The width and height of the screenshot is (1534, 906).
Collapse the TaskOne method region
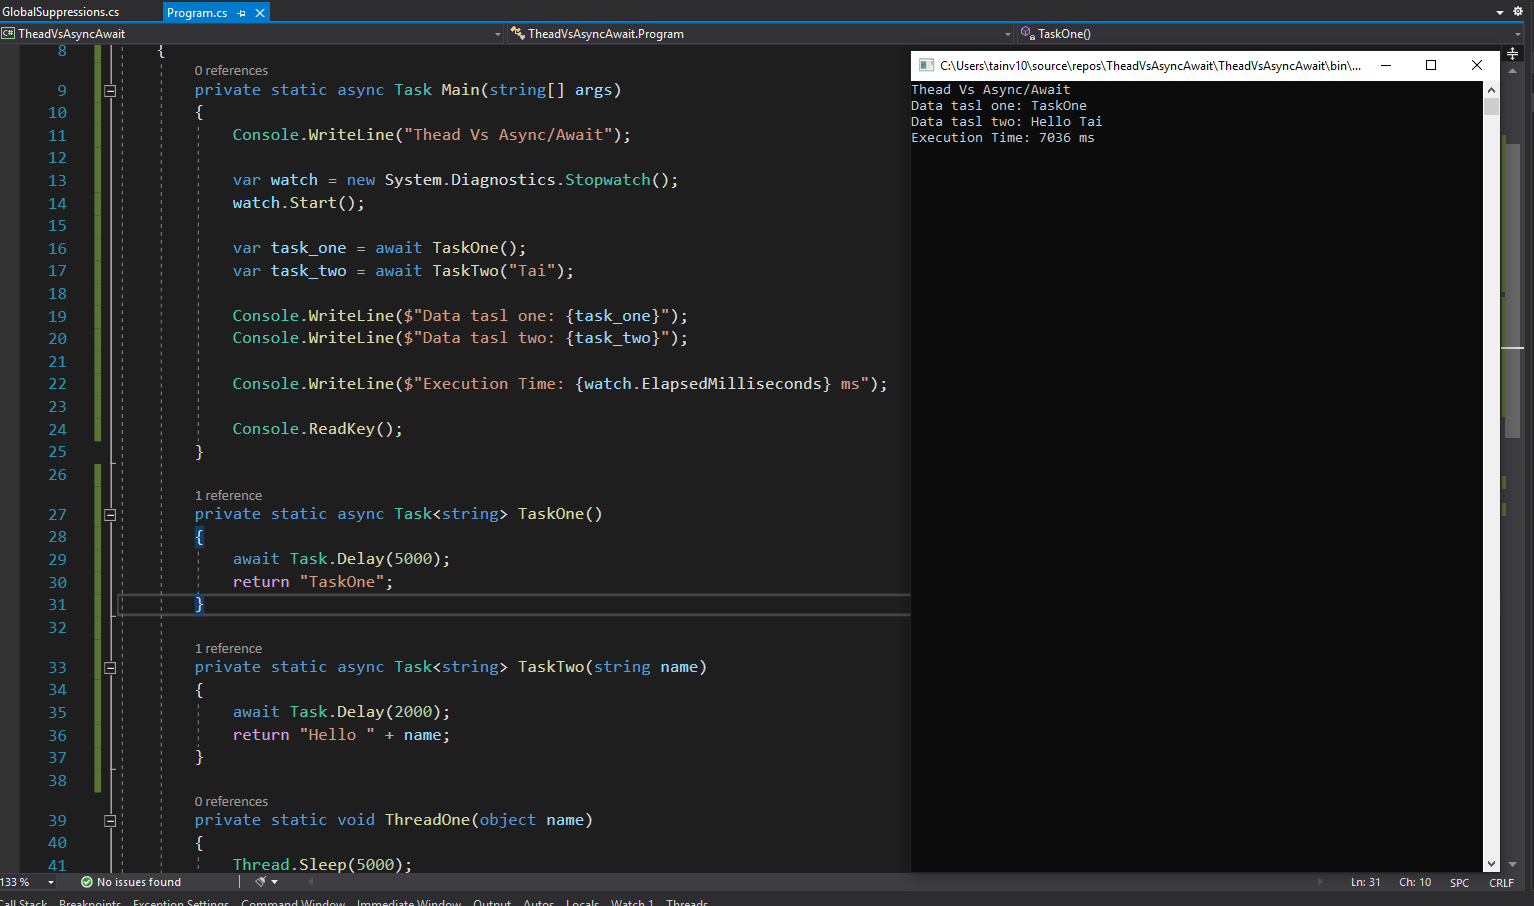110,515
